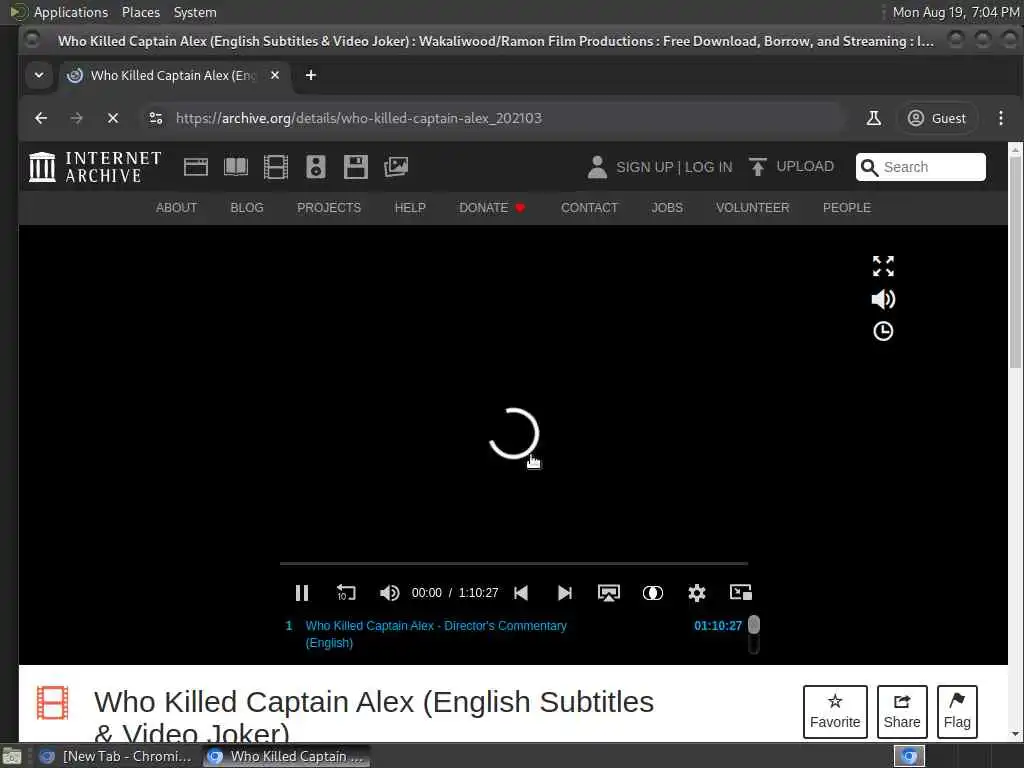
Task: Select the Who Killed Captain Alex tab
Action: (x=174, y=75)
